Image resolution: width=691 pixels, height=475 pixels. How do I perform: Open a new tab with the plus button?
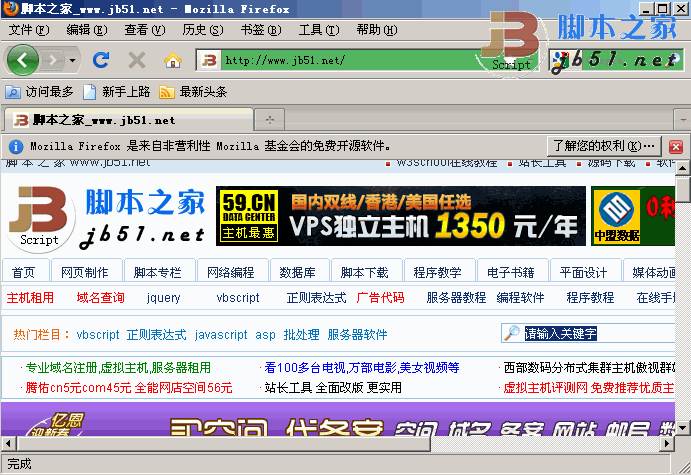[270, 120]
